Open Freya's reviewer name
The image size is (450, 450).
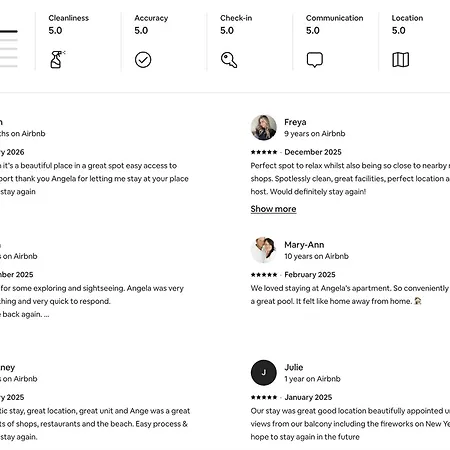pos(295,122)
